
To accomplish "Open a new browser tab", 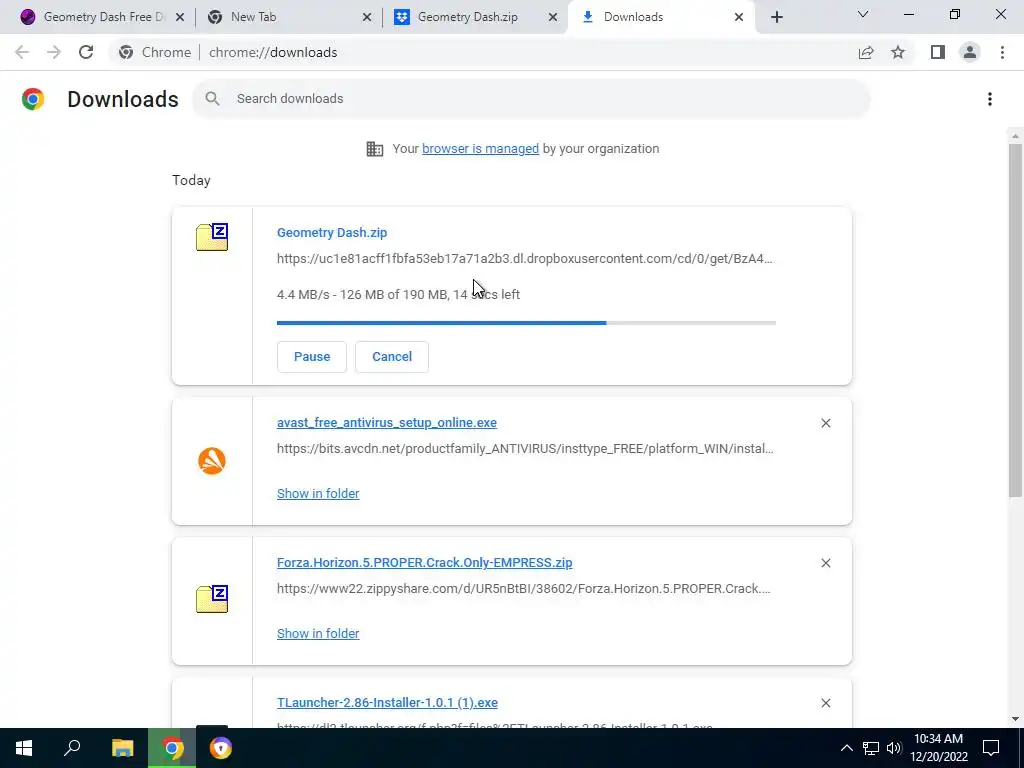I will tap(776, 17).
